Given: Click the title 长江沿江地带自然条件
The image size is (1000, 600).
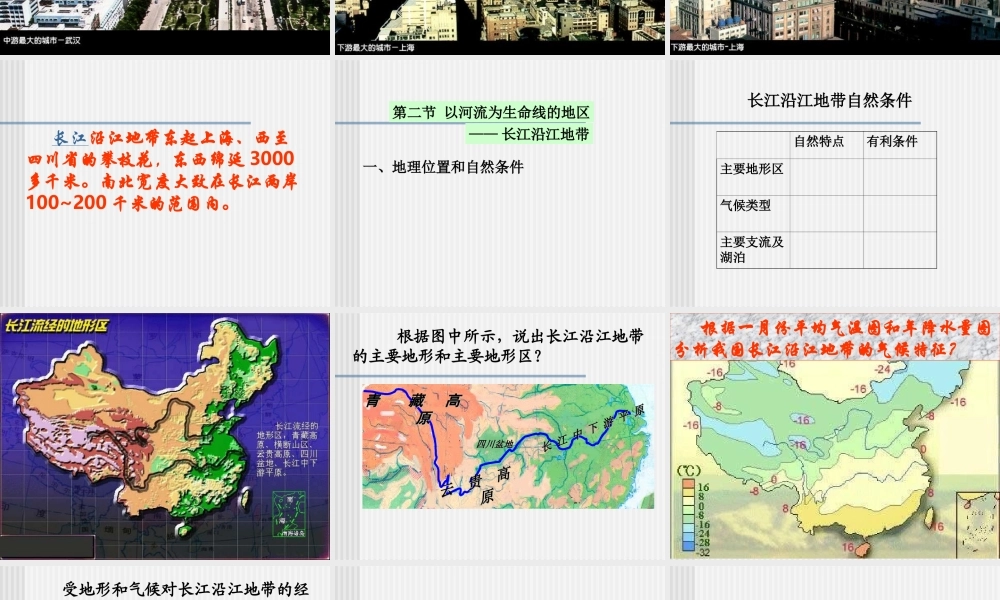Looking at the screenshot, I should (x=830, y=100).
